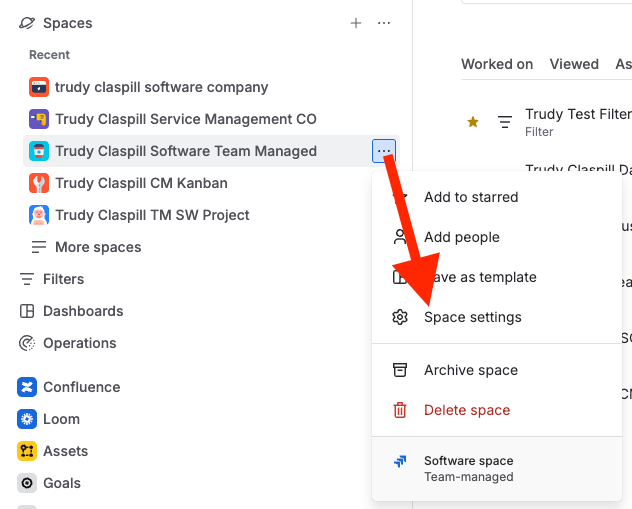The height and width of the screenshot is (509, 632).
Task: Click the Software space Team-managed label
Action: pos(468,477)
